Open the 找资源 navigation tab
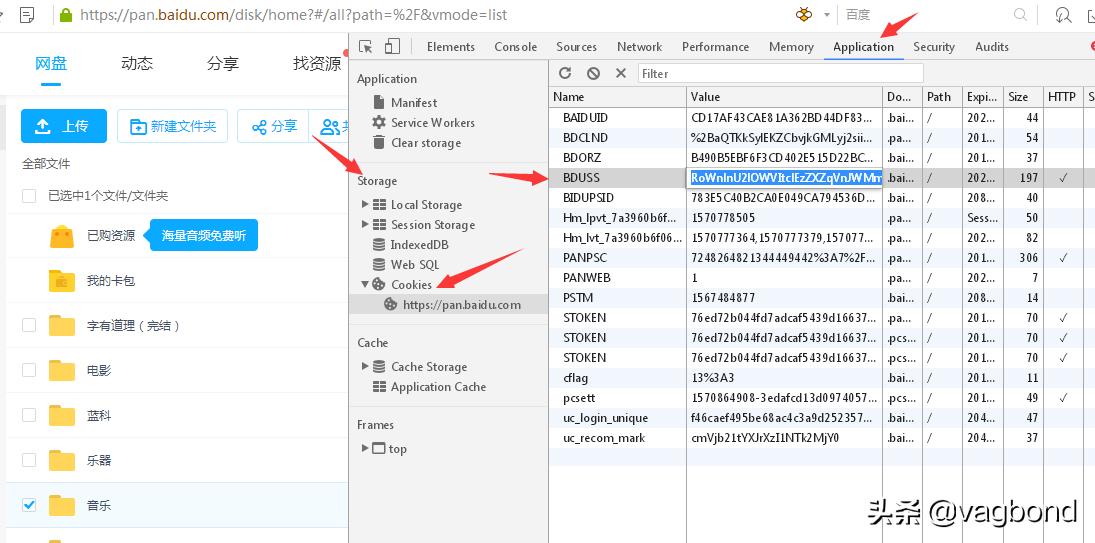Image resolution: width=1095 pixels, height=543 pixels. 317,64
